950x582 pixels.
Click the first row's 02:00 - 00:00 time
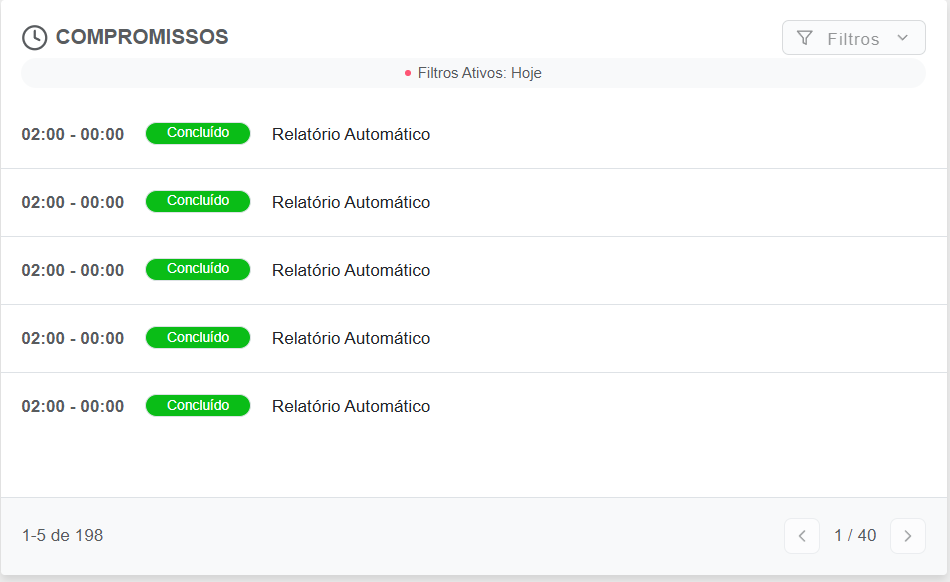tap(73, 134)
